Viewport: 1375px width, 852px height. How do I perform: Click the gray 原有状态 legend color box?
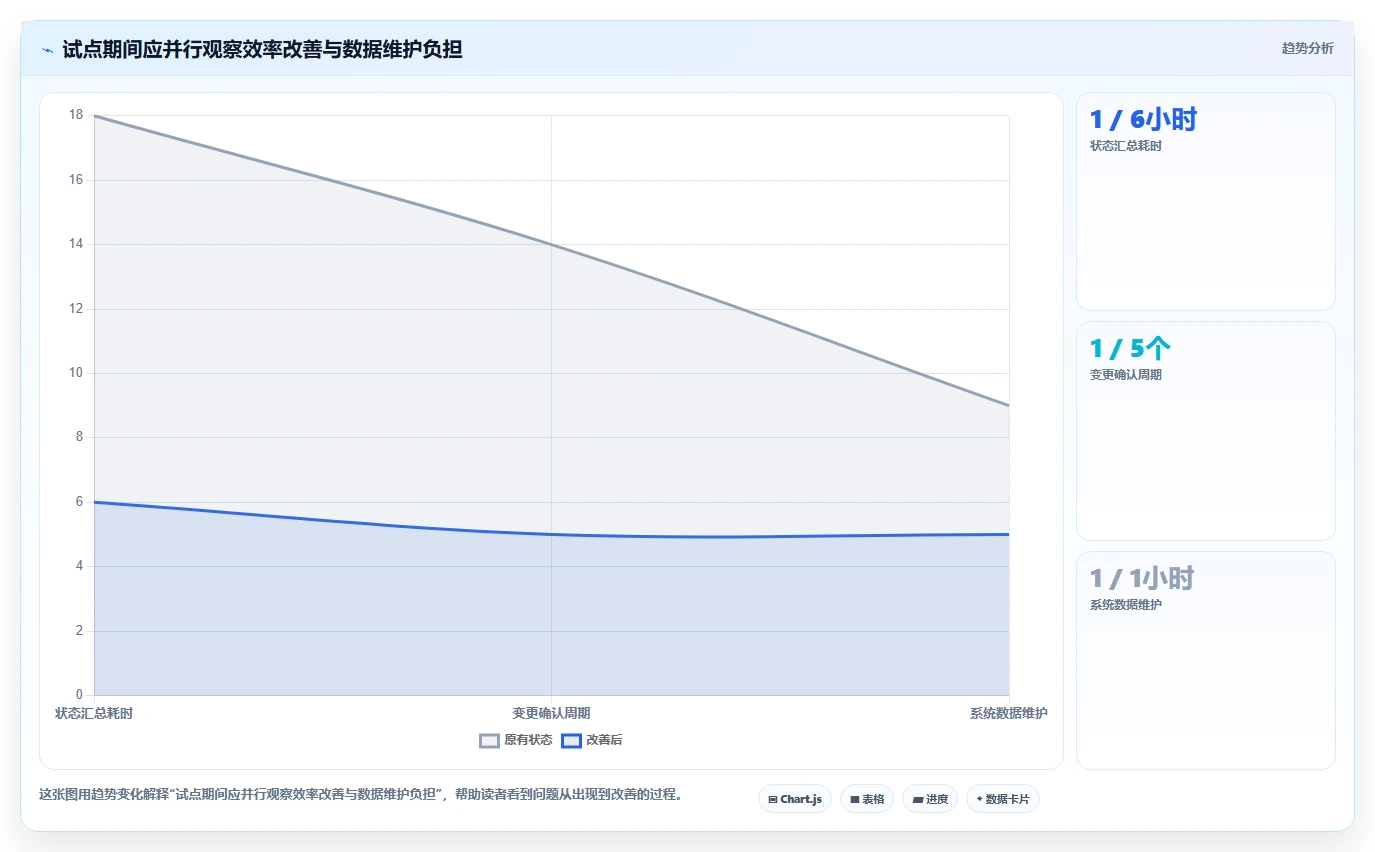tap(489, 741)
